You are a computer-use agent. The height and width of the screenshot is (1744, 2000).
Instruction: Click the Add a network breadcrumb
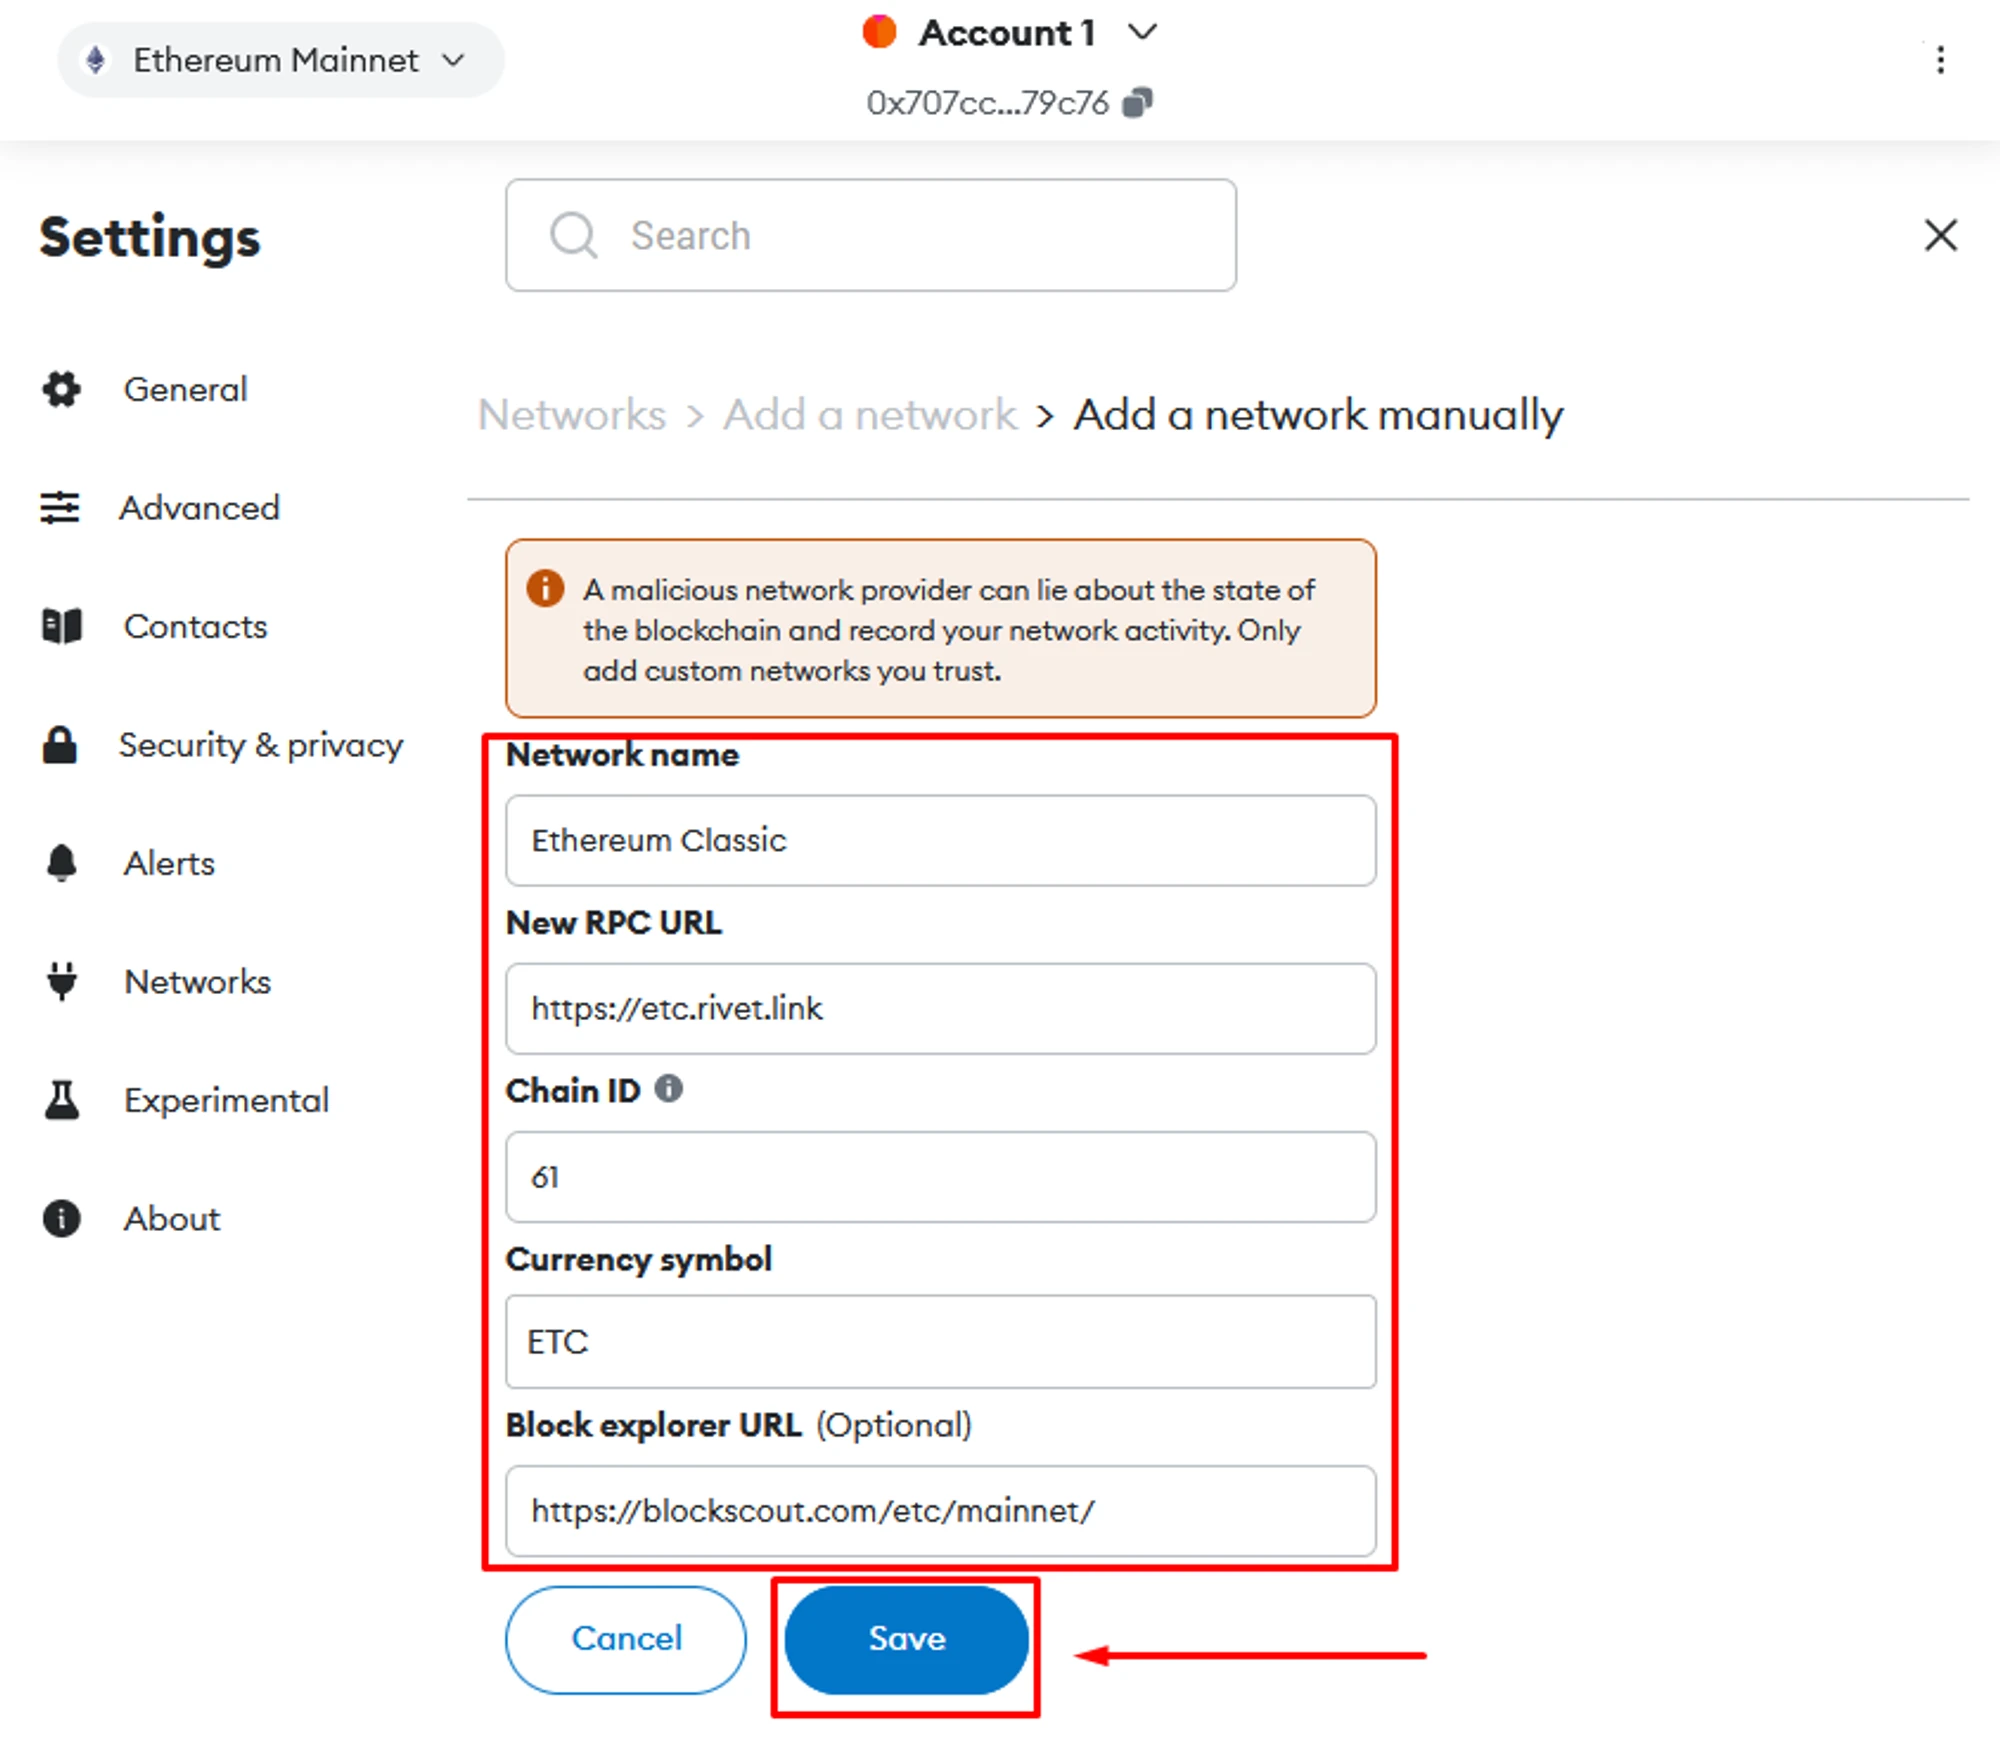coord(869,415)
